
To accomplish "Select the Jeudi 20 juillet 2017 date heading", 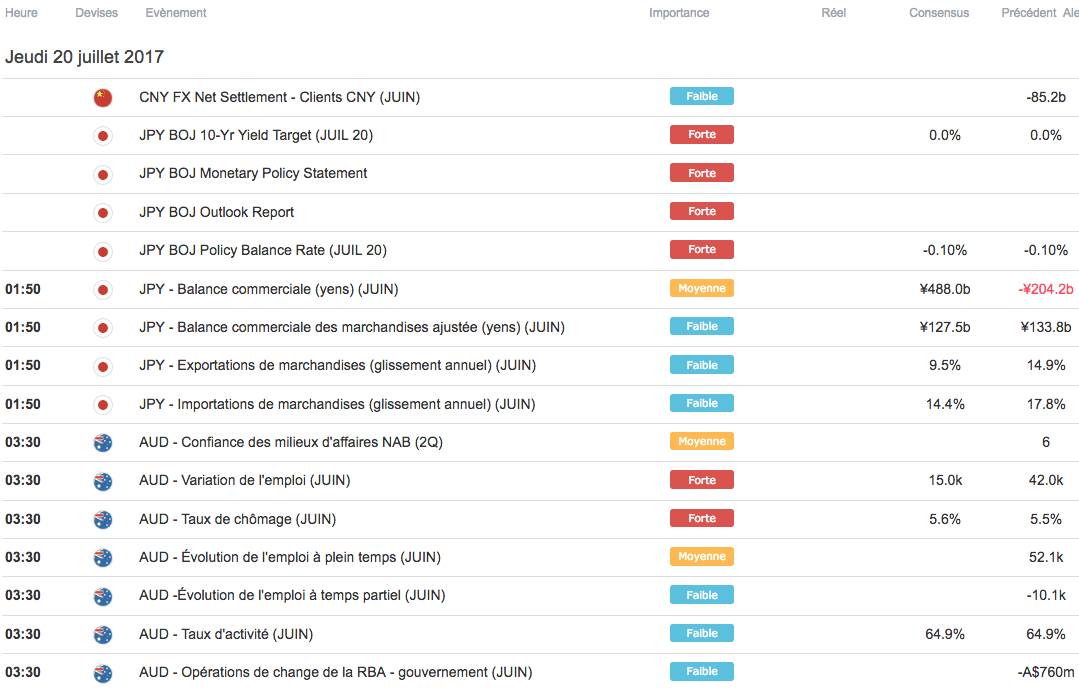I will coord(85,57).
